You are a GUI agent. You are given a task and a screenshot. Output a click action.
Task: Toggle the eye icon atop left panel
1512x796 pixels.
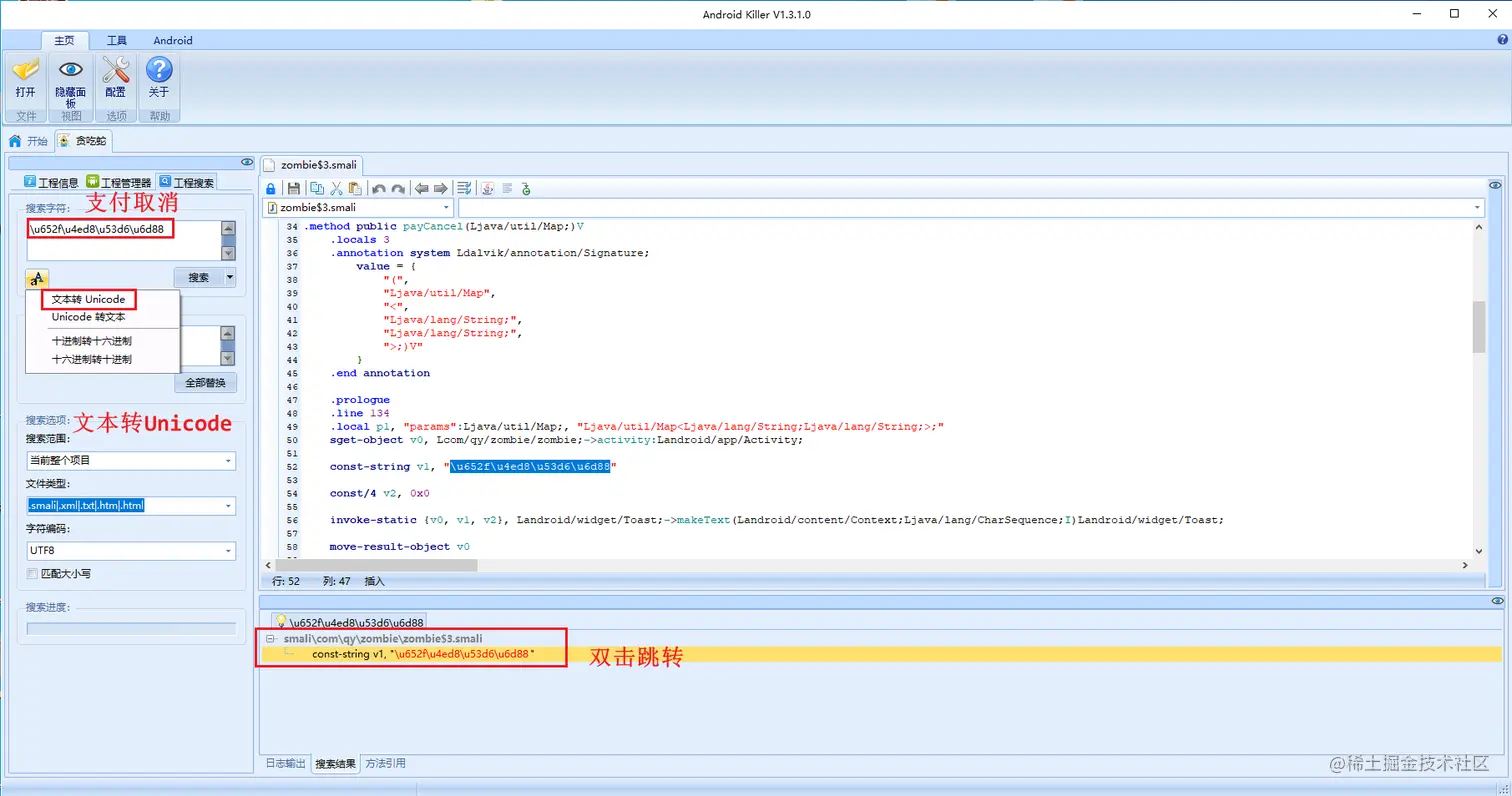247,162
